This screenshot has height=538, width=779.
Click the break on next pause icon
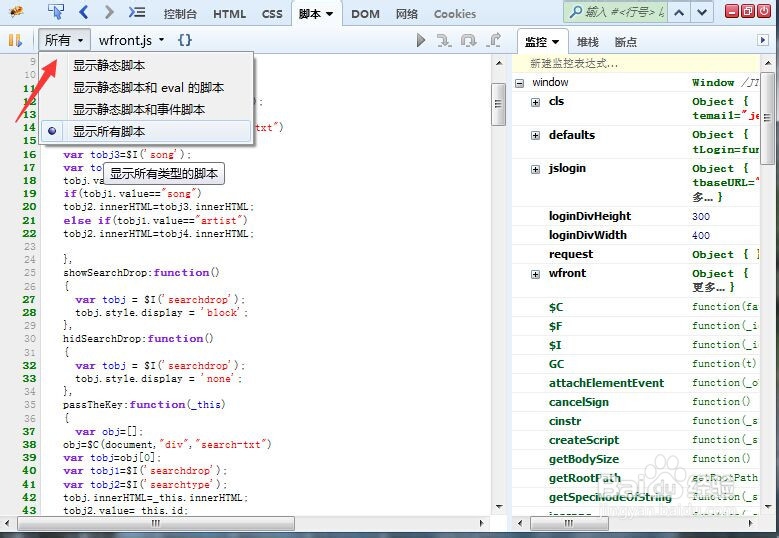[x=15, y=40]
